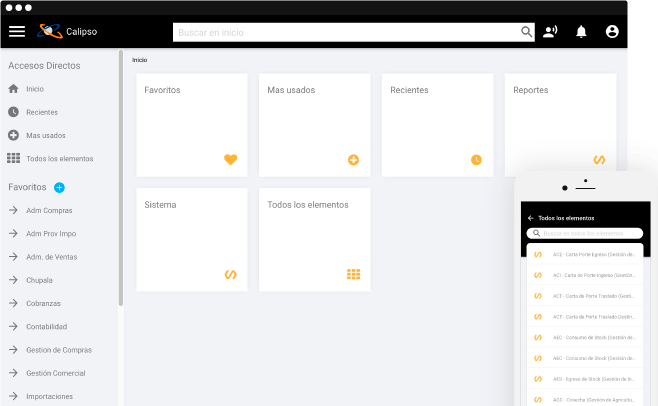Click the grid icon beside Todos los elementos in sidebar
This screenshot has width=658, height=406.
[13, 158]
